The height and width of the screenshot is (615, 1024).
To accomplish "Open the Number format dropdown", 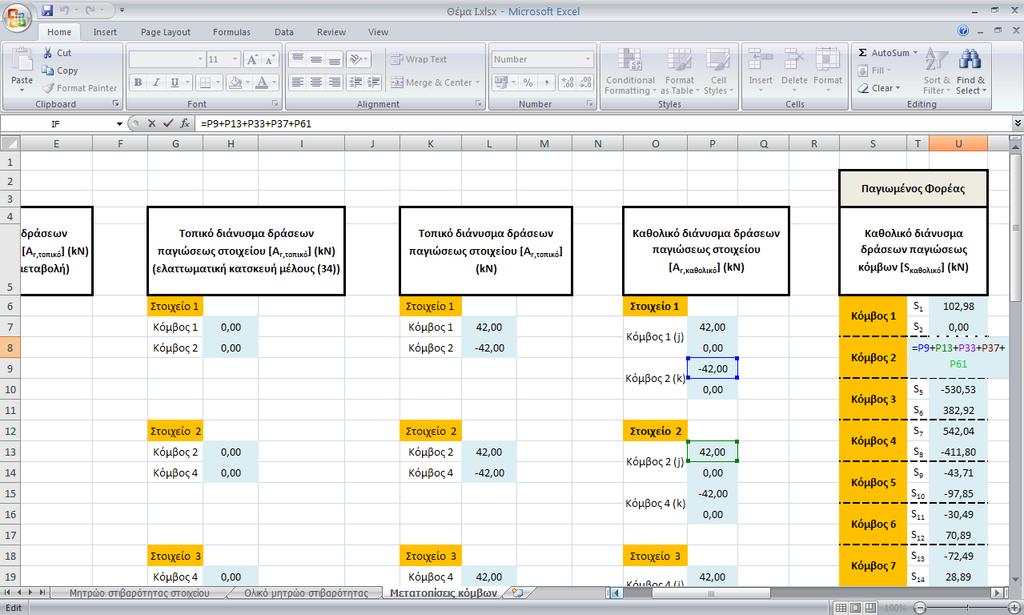I will [588, 59].
